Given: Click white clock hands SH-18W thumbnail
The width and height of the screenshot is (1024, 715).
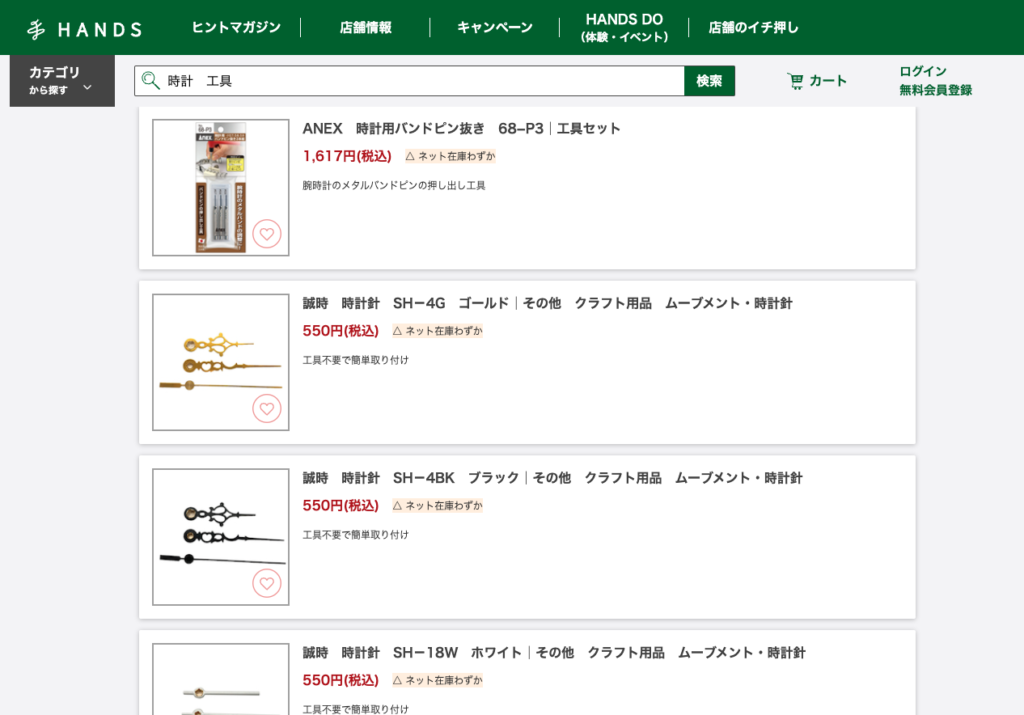Looking at the screenshot, I should [x=221, y=679].
